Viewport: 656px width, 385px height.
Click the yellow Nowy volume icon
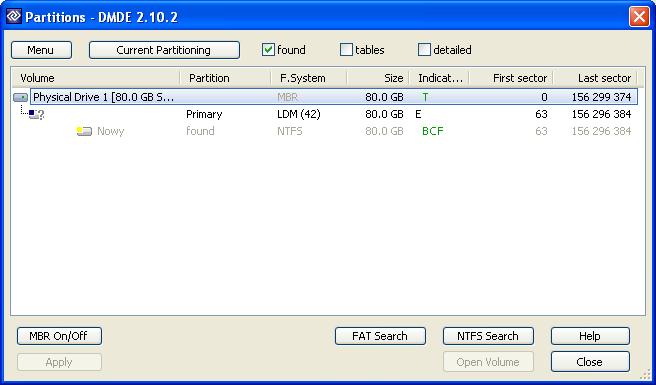coord(84,131)
